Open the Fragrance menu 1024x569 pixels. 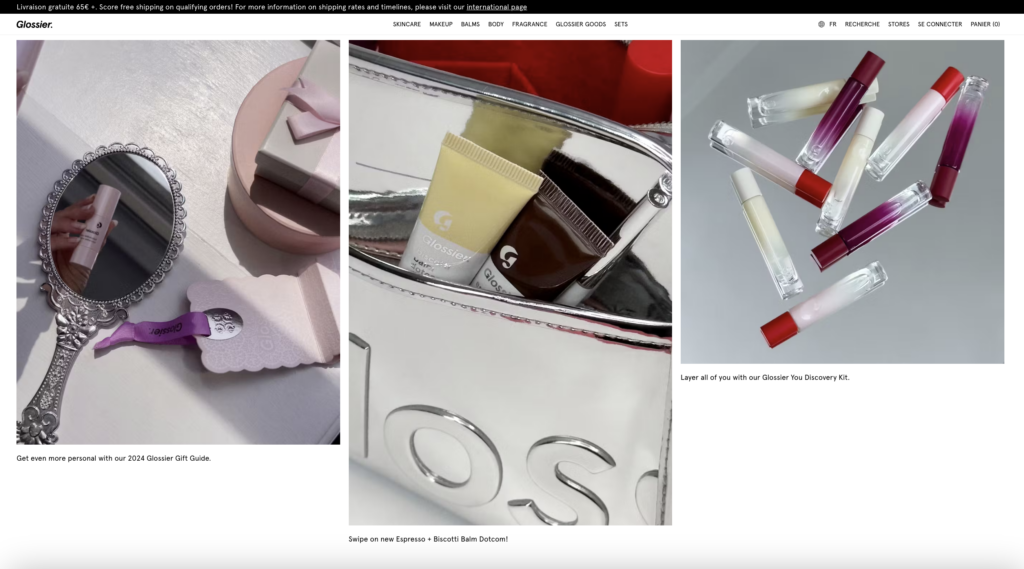click(530, 24)
